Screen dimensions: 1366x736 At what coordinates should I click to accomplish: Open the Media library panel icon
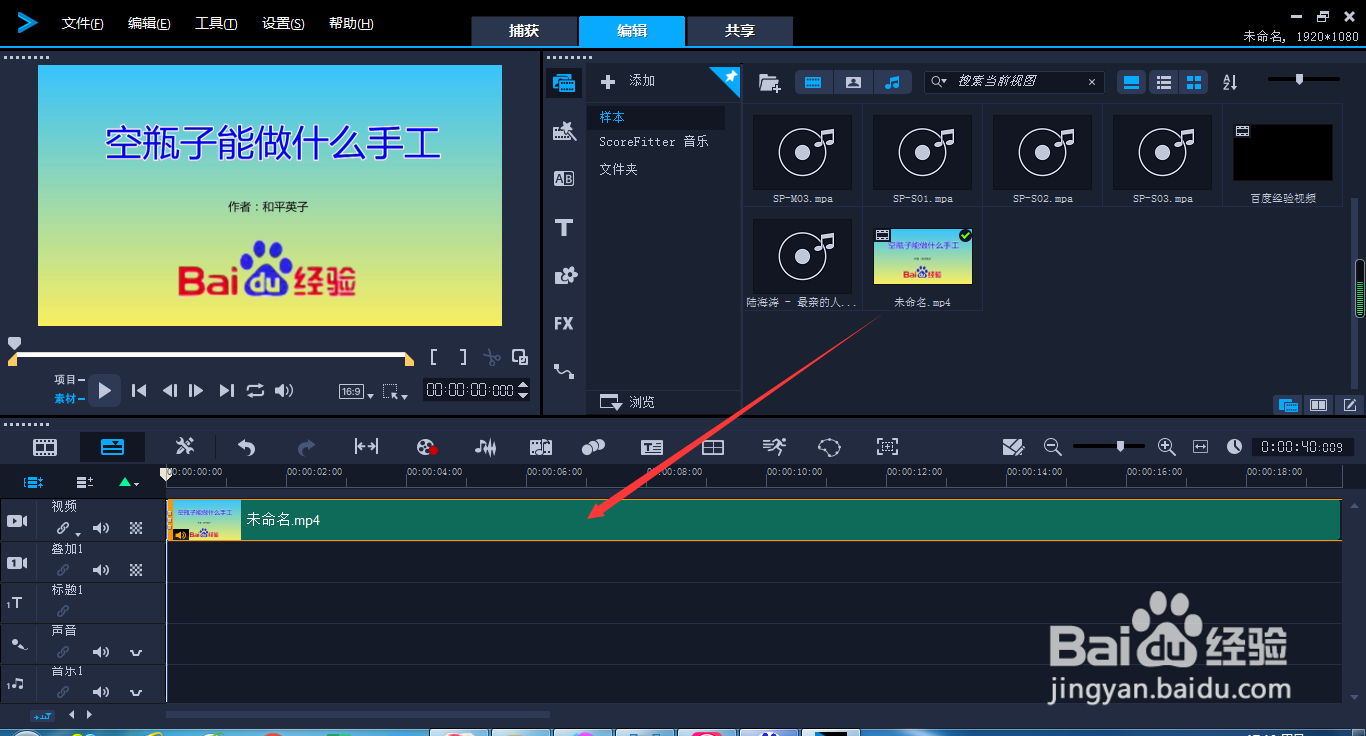tap(564, 82)
